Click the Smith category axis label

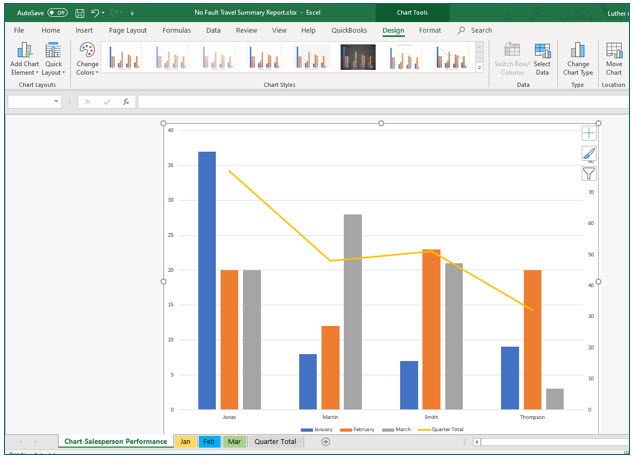(431, 417)
